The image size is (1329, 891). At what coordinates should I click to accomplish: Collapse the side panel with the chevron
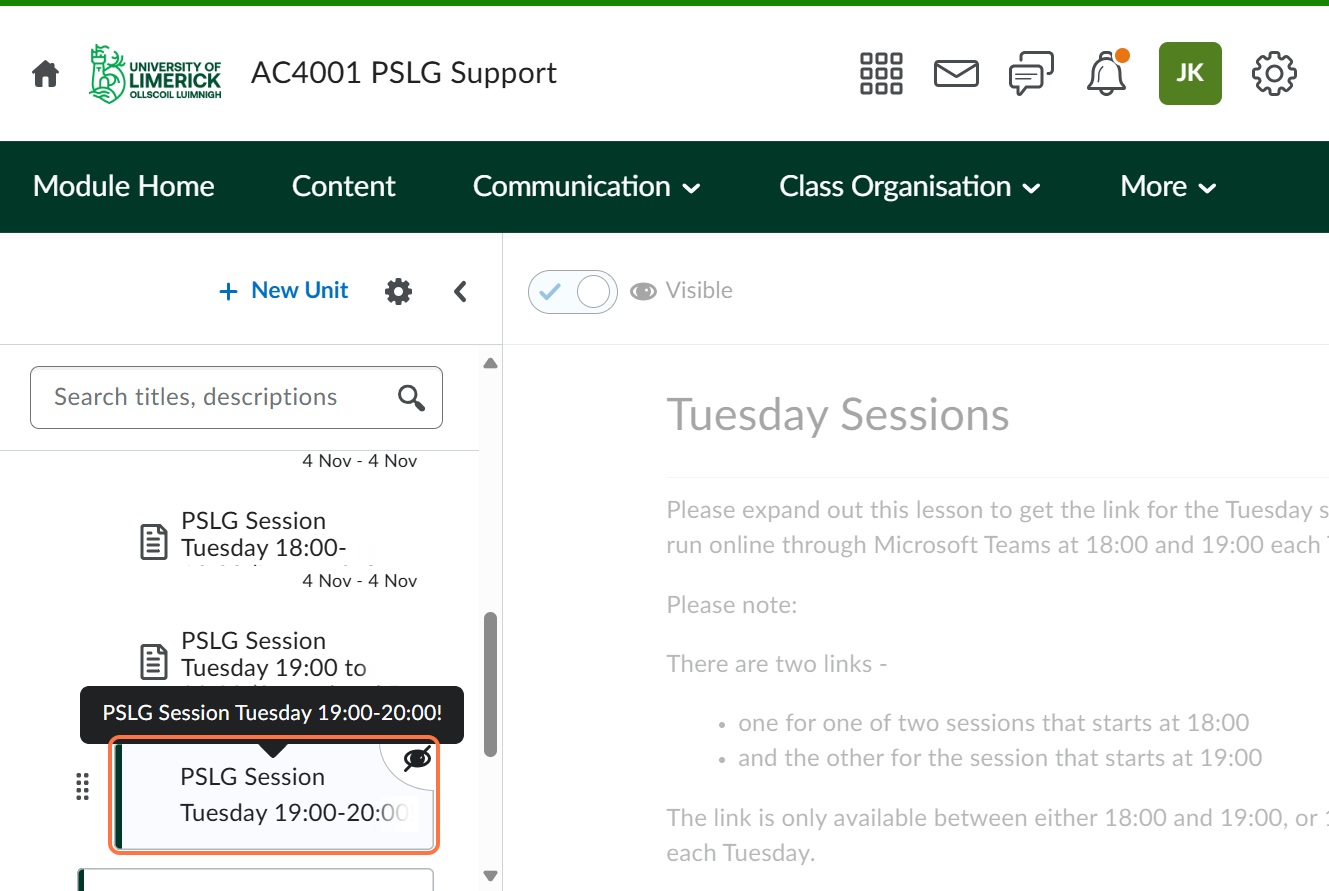[x=460, y=291]
